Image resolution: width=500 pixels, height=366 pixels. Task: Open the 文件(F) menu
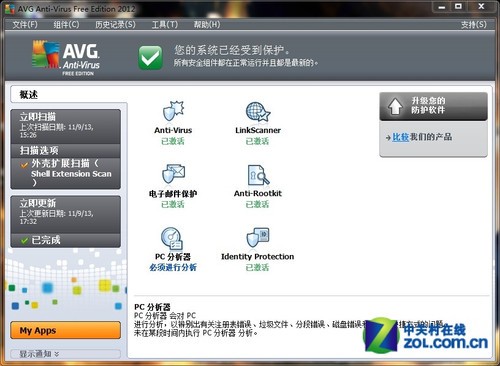click(x=25, y=24)
